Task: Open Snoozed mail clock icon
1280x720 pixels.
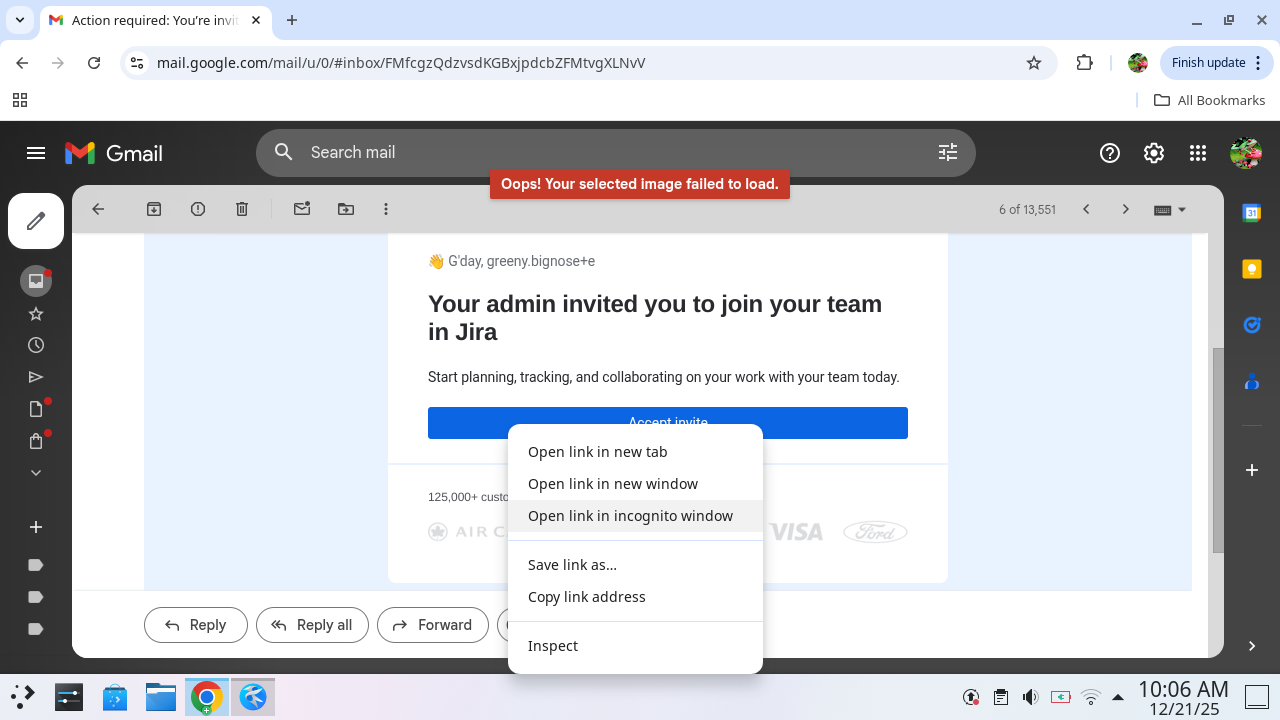Action: point(36,345)
